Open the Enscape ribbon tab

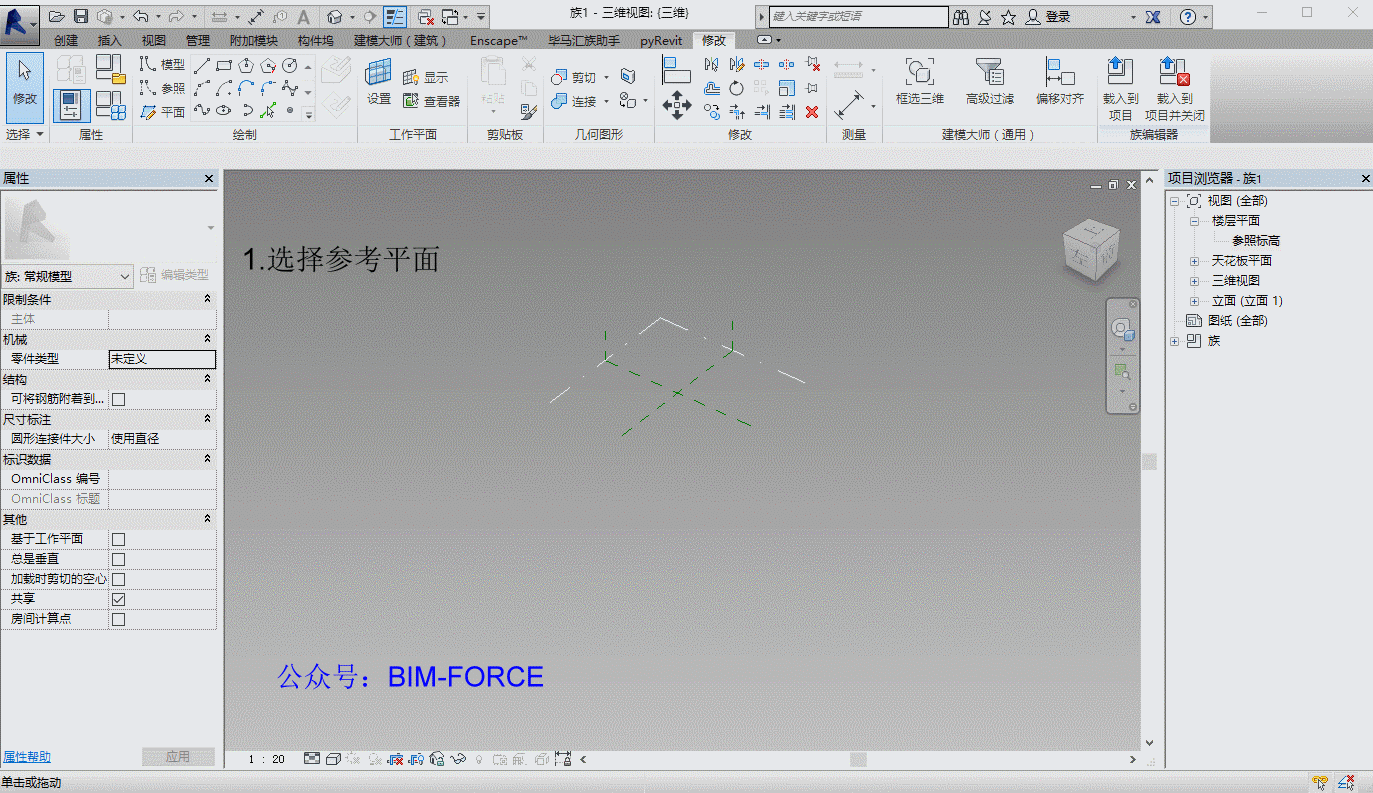pyautogui.click(x=498, y=41)
